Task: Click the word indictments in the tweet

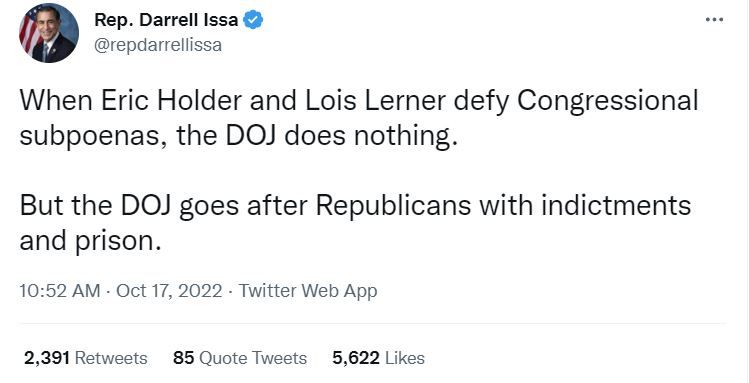Action: [x=617, y=205]
